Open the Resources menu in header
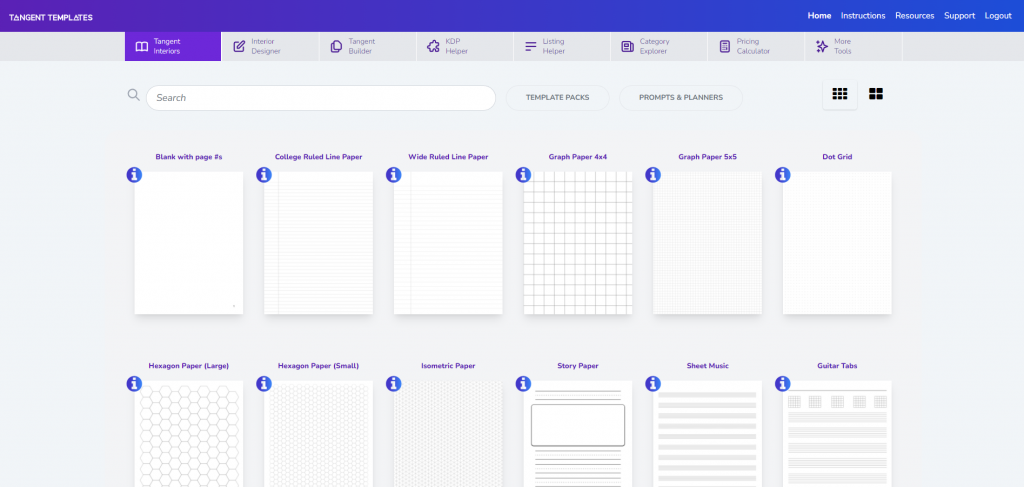Viewport: 1024px width, 487px height. (x=914, y=16)
